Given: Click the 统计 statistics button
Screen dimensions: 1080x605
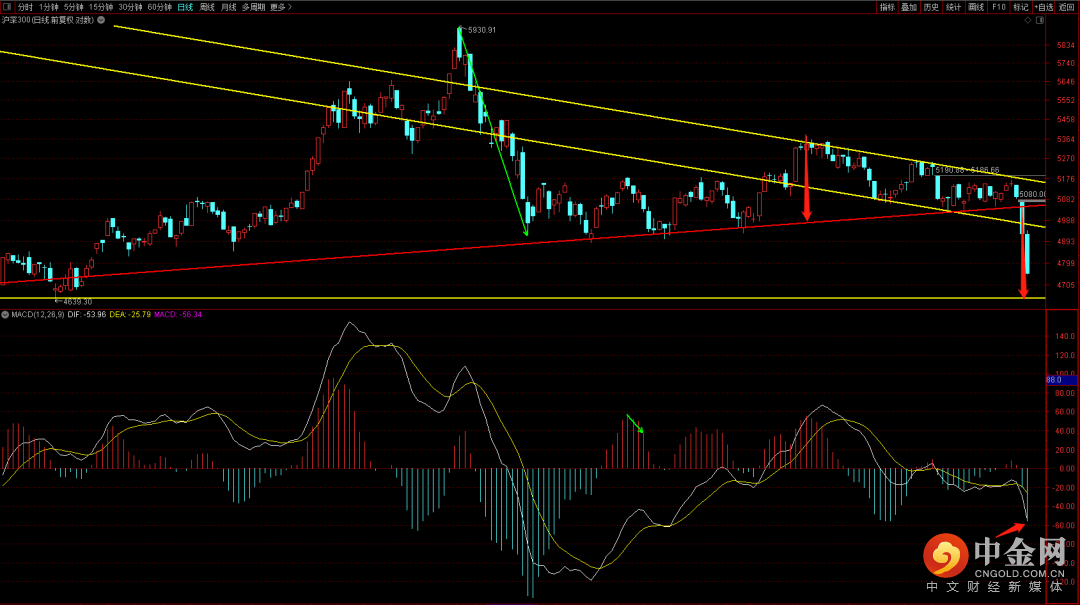Looking at the screenshot, I should tap(953, 7).
